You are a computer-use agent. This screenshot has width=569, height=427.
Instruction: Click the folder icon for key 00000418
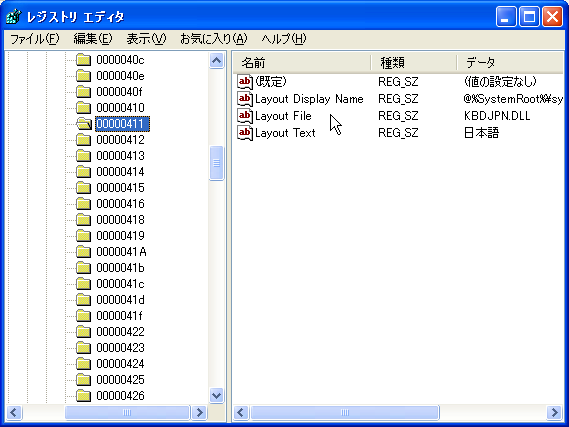[x=83, y=219]
